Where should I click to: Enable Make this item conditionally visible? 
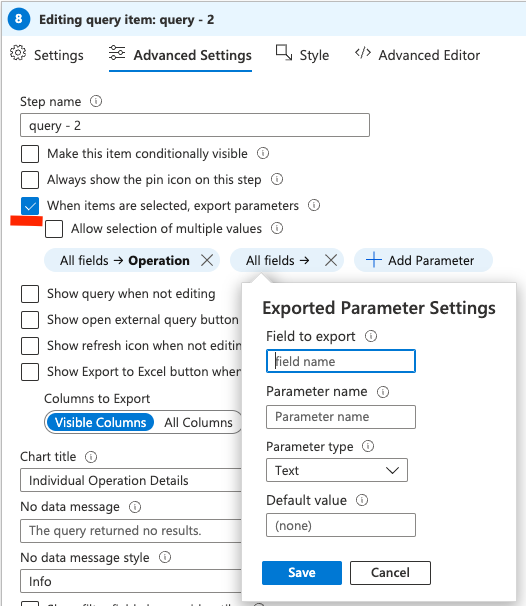pos(30,154)
